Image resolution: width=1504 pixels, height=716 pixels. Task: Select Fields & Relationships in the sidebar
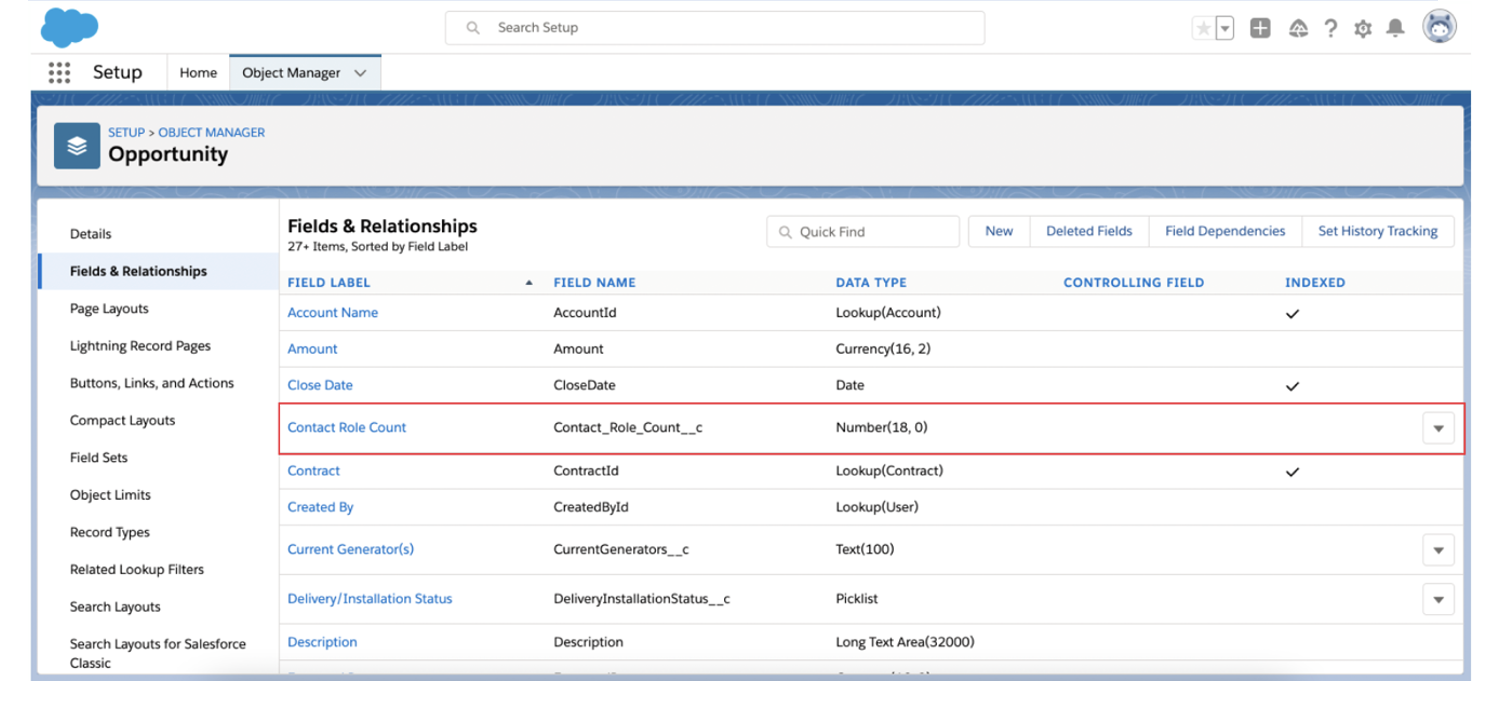pos(158,271)
